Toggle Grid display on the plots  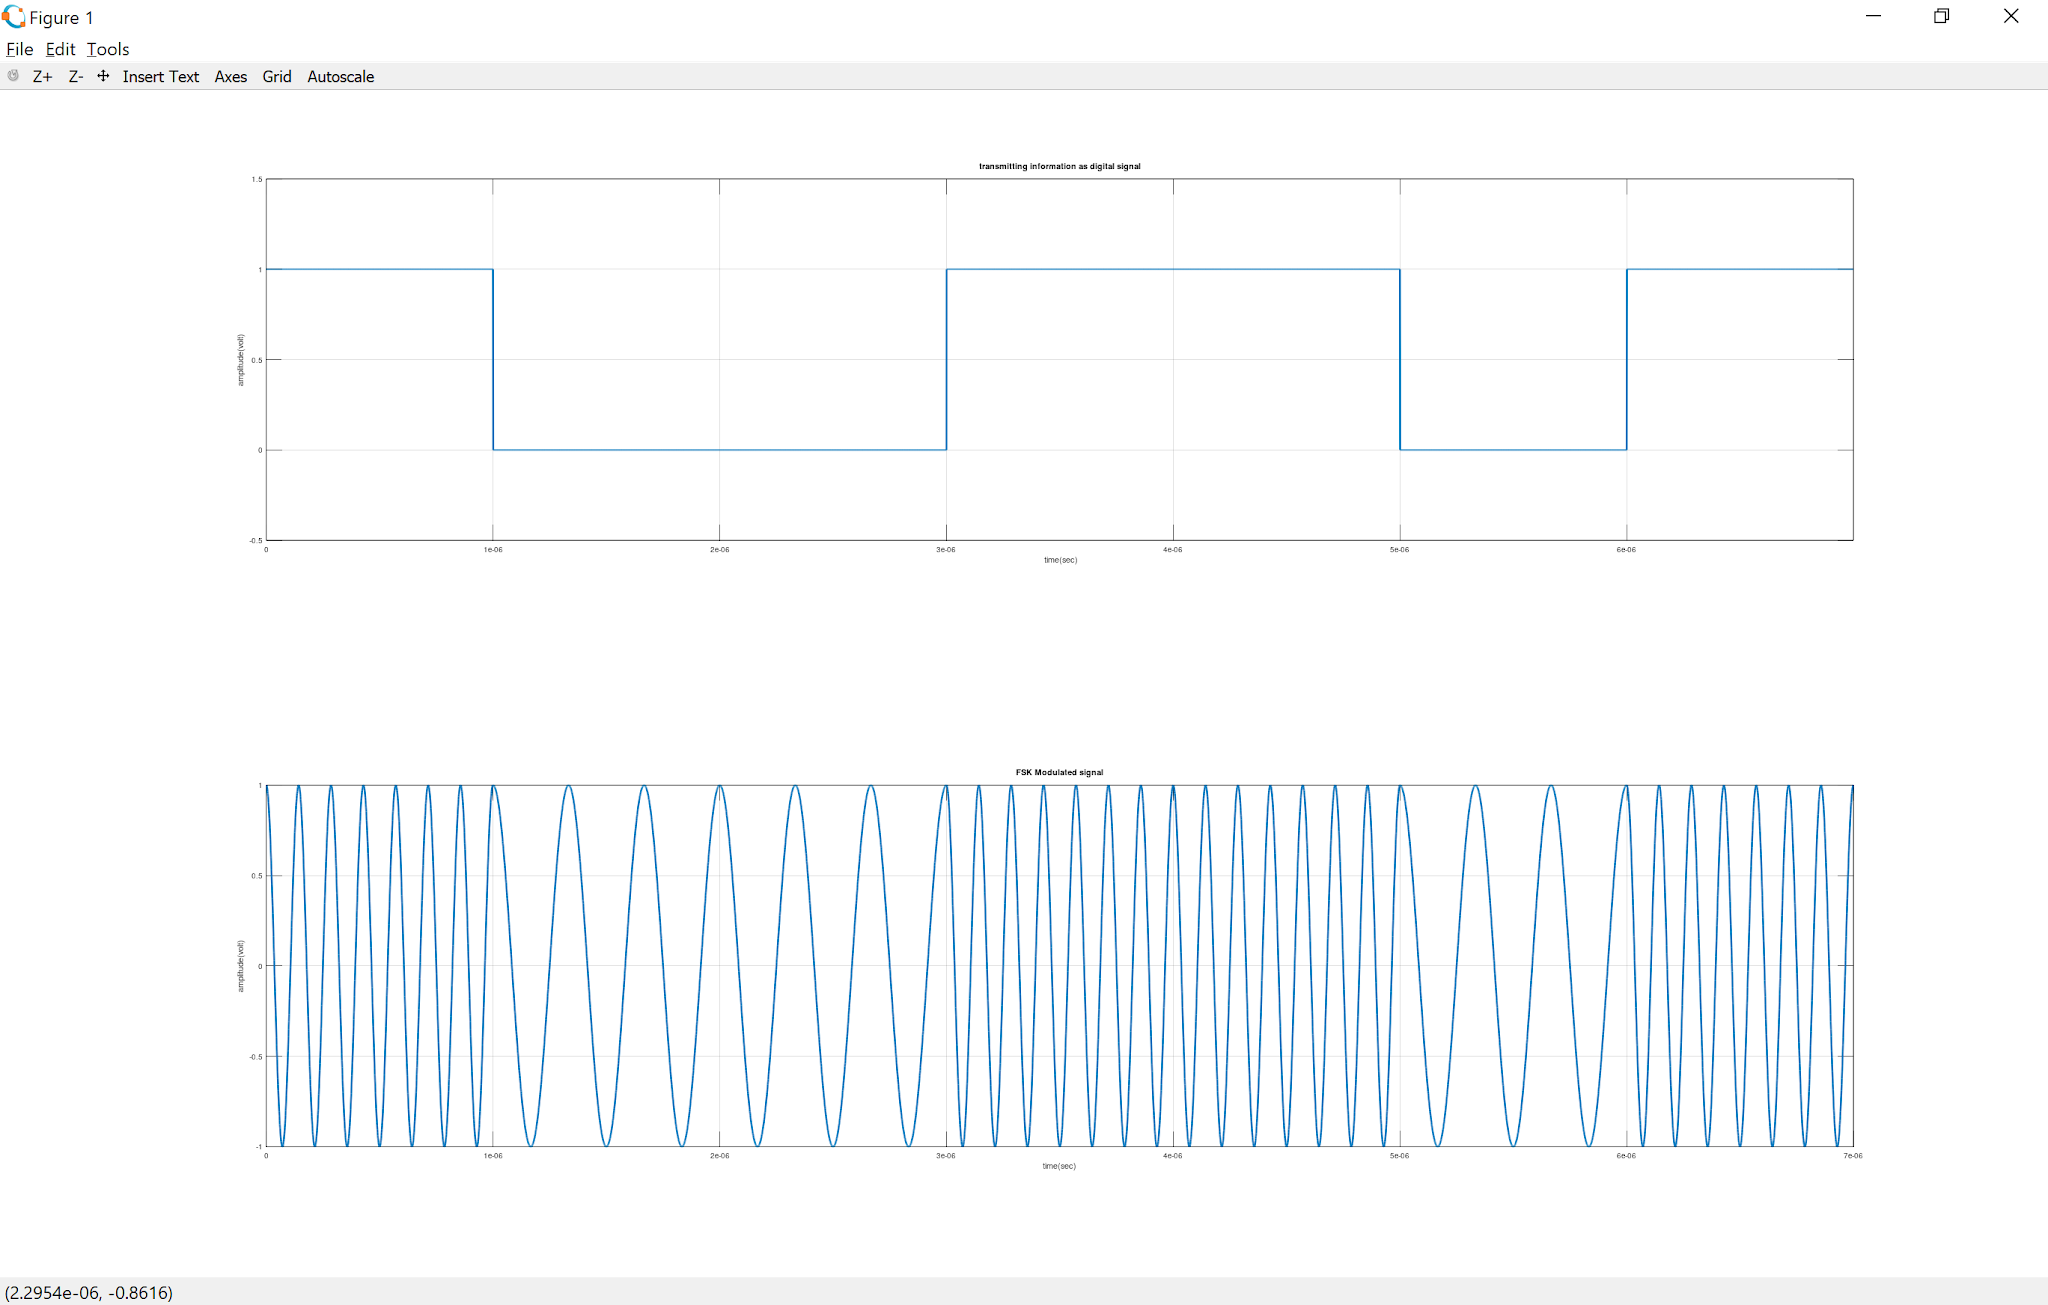[x=277, y=76]
